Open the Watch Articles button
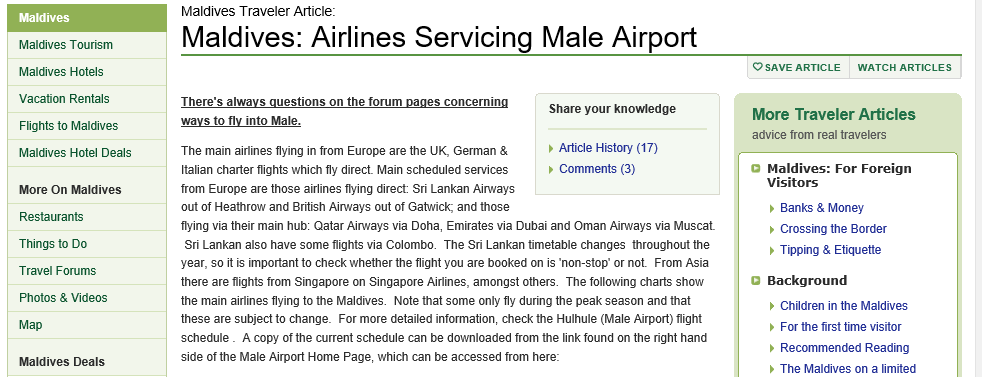 [x=904, y=68]
